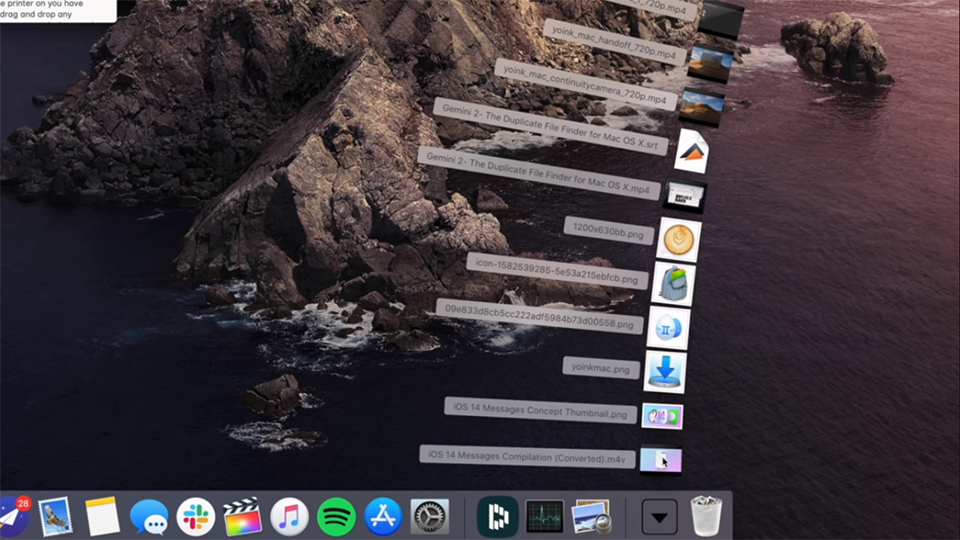Collapse the open Downloads stack arrow
Viewport: 960px width, 540px height.
click(659, 517)
